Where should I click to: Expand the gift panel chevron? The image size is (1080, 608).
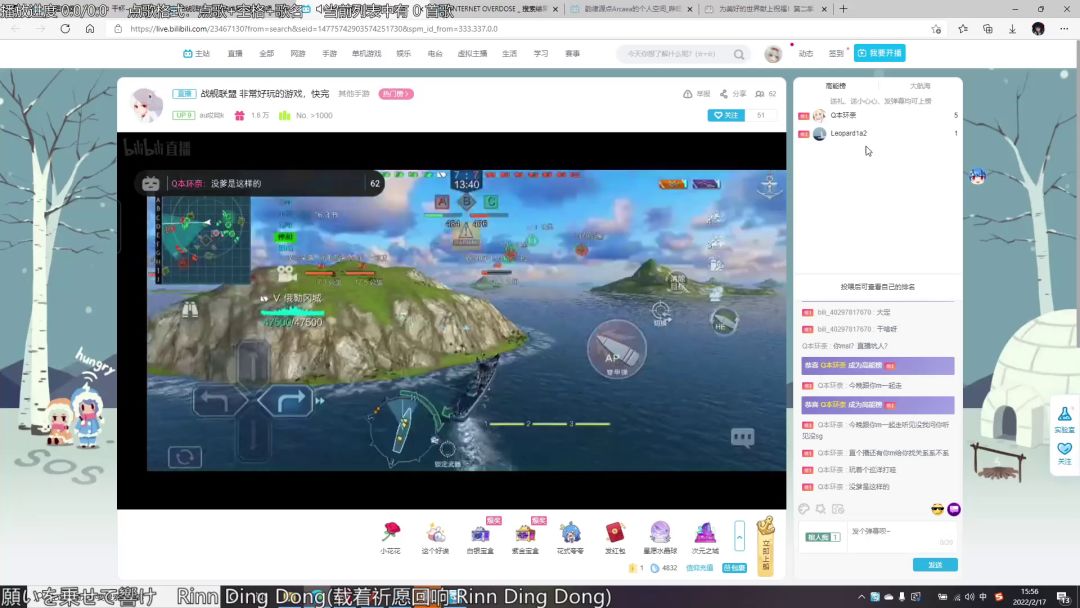point(739,536)
